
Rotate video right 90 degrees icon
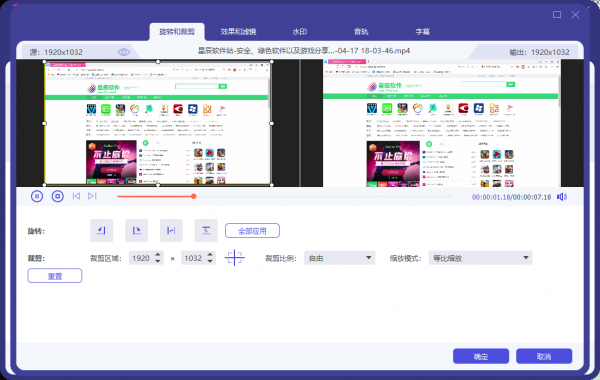point(136,230)
